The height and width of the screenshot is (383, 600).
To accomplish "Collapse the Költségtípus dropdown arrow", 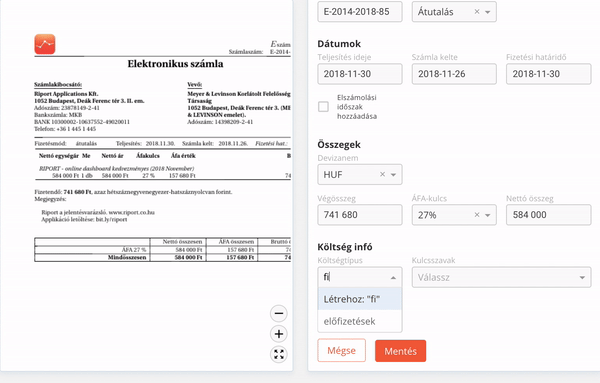I will click(x=393, y=277).
